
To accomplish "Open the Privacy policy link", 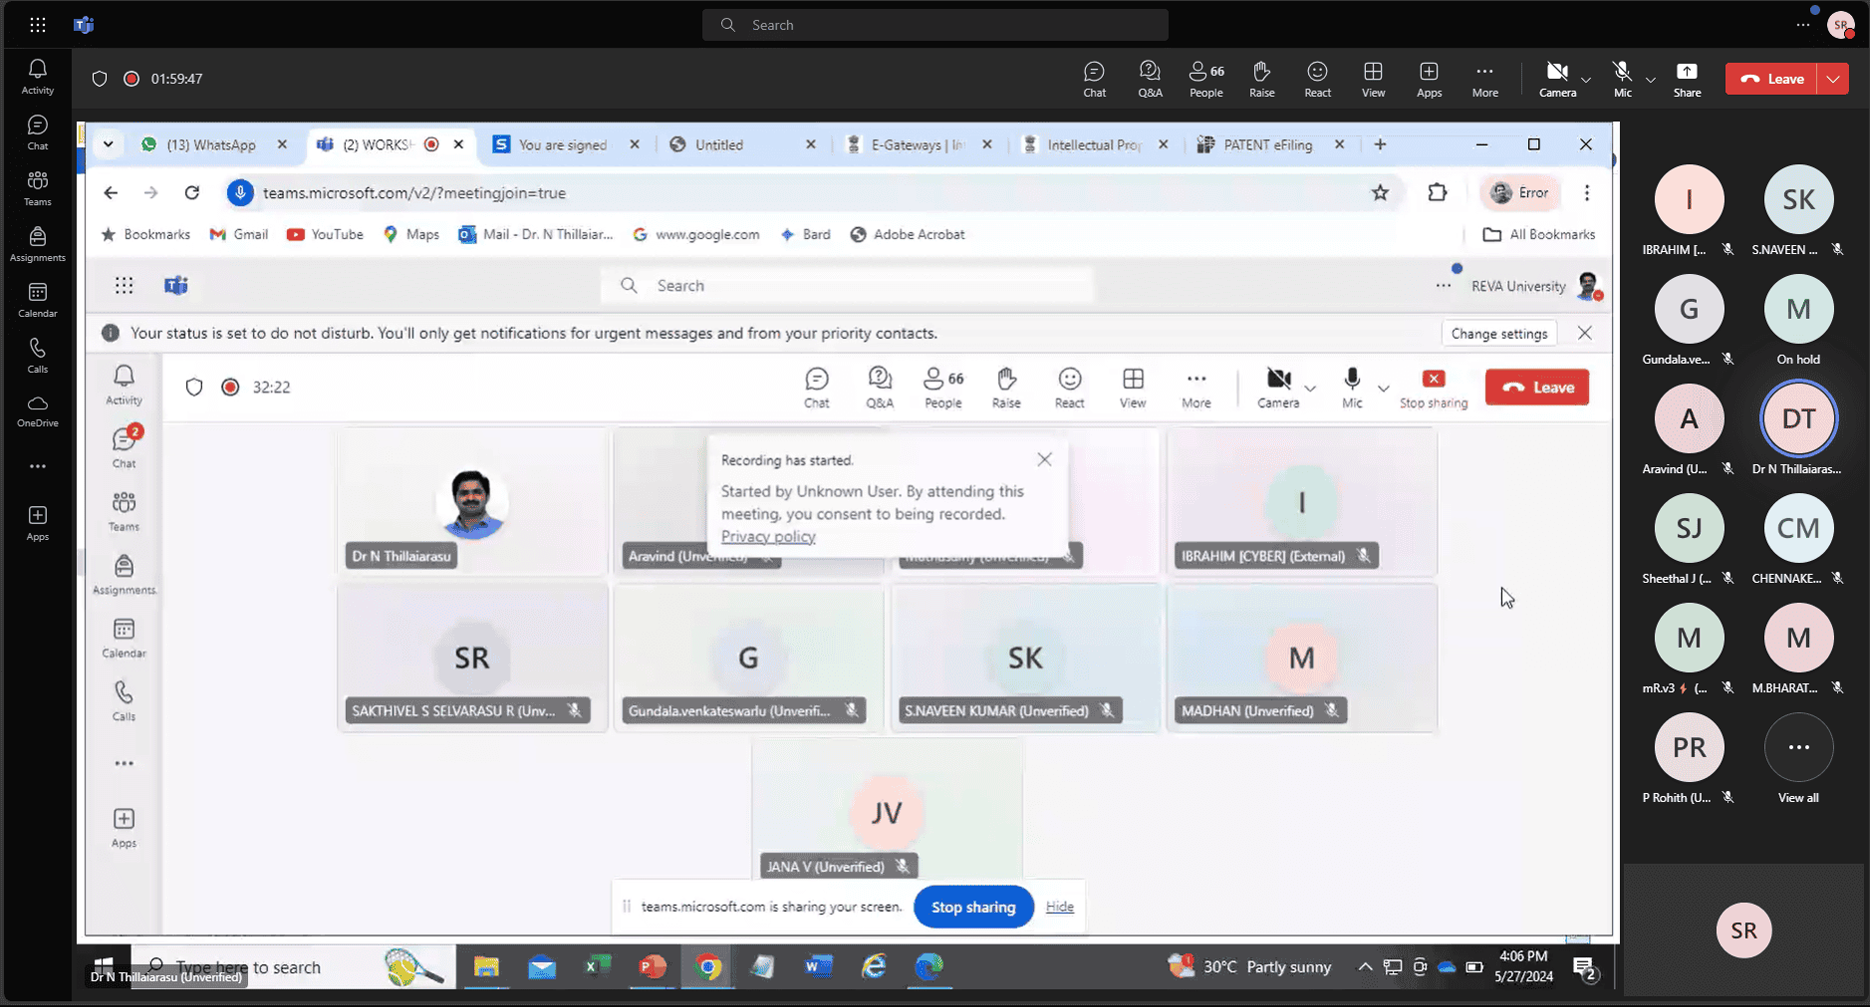I will (768, 537).
